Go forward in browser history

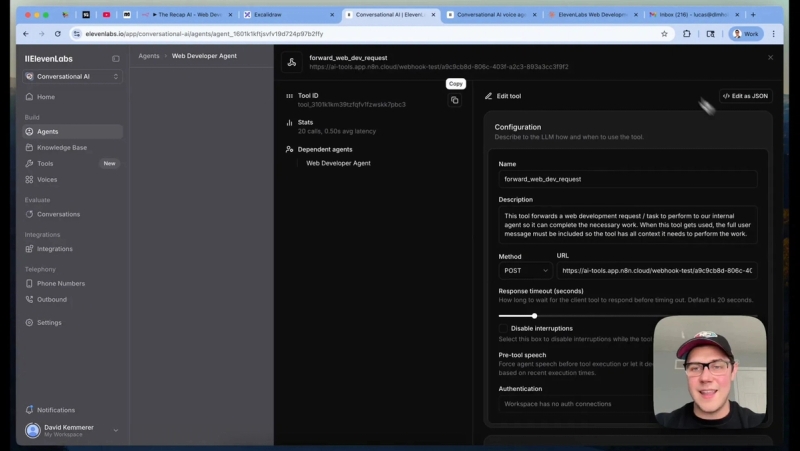[x=42, y=34]
